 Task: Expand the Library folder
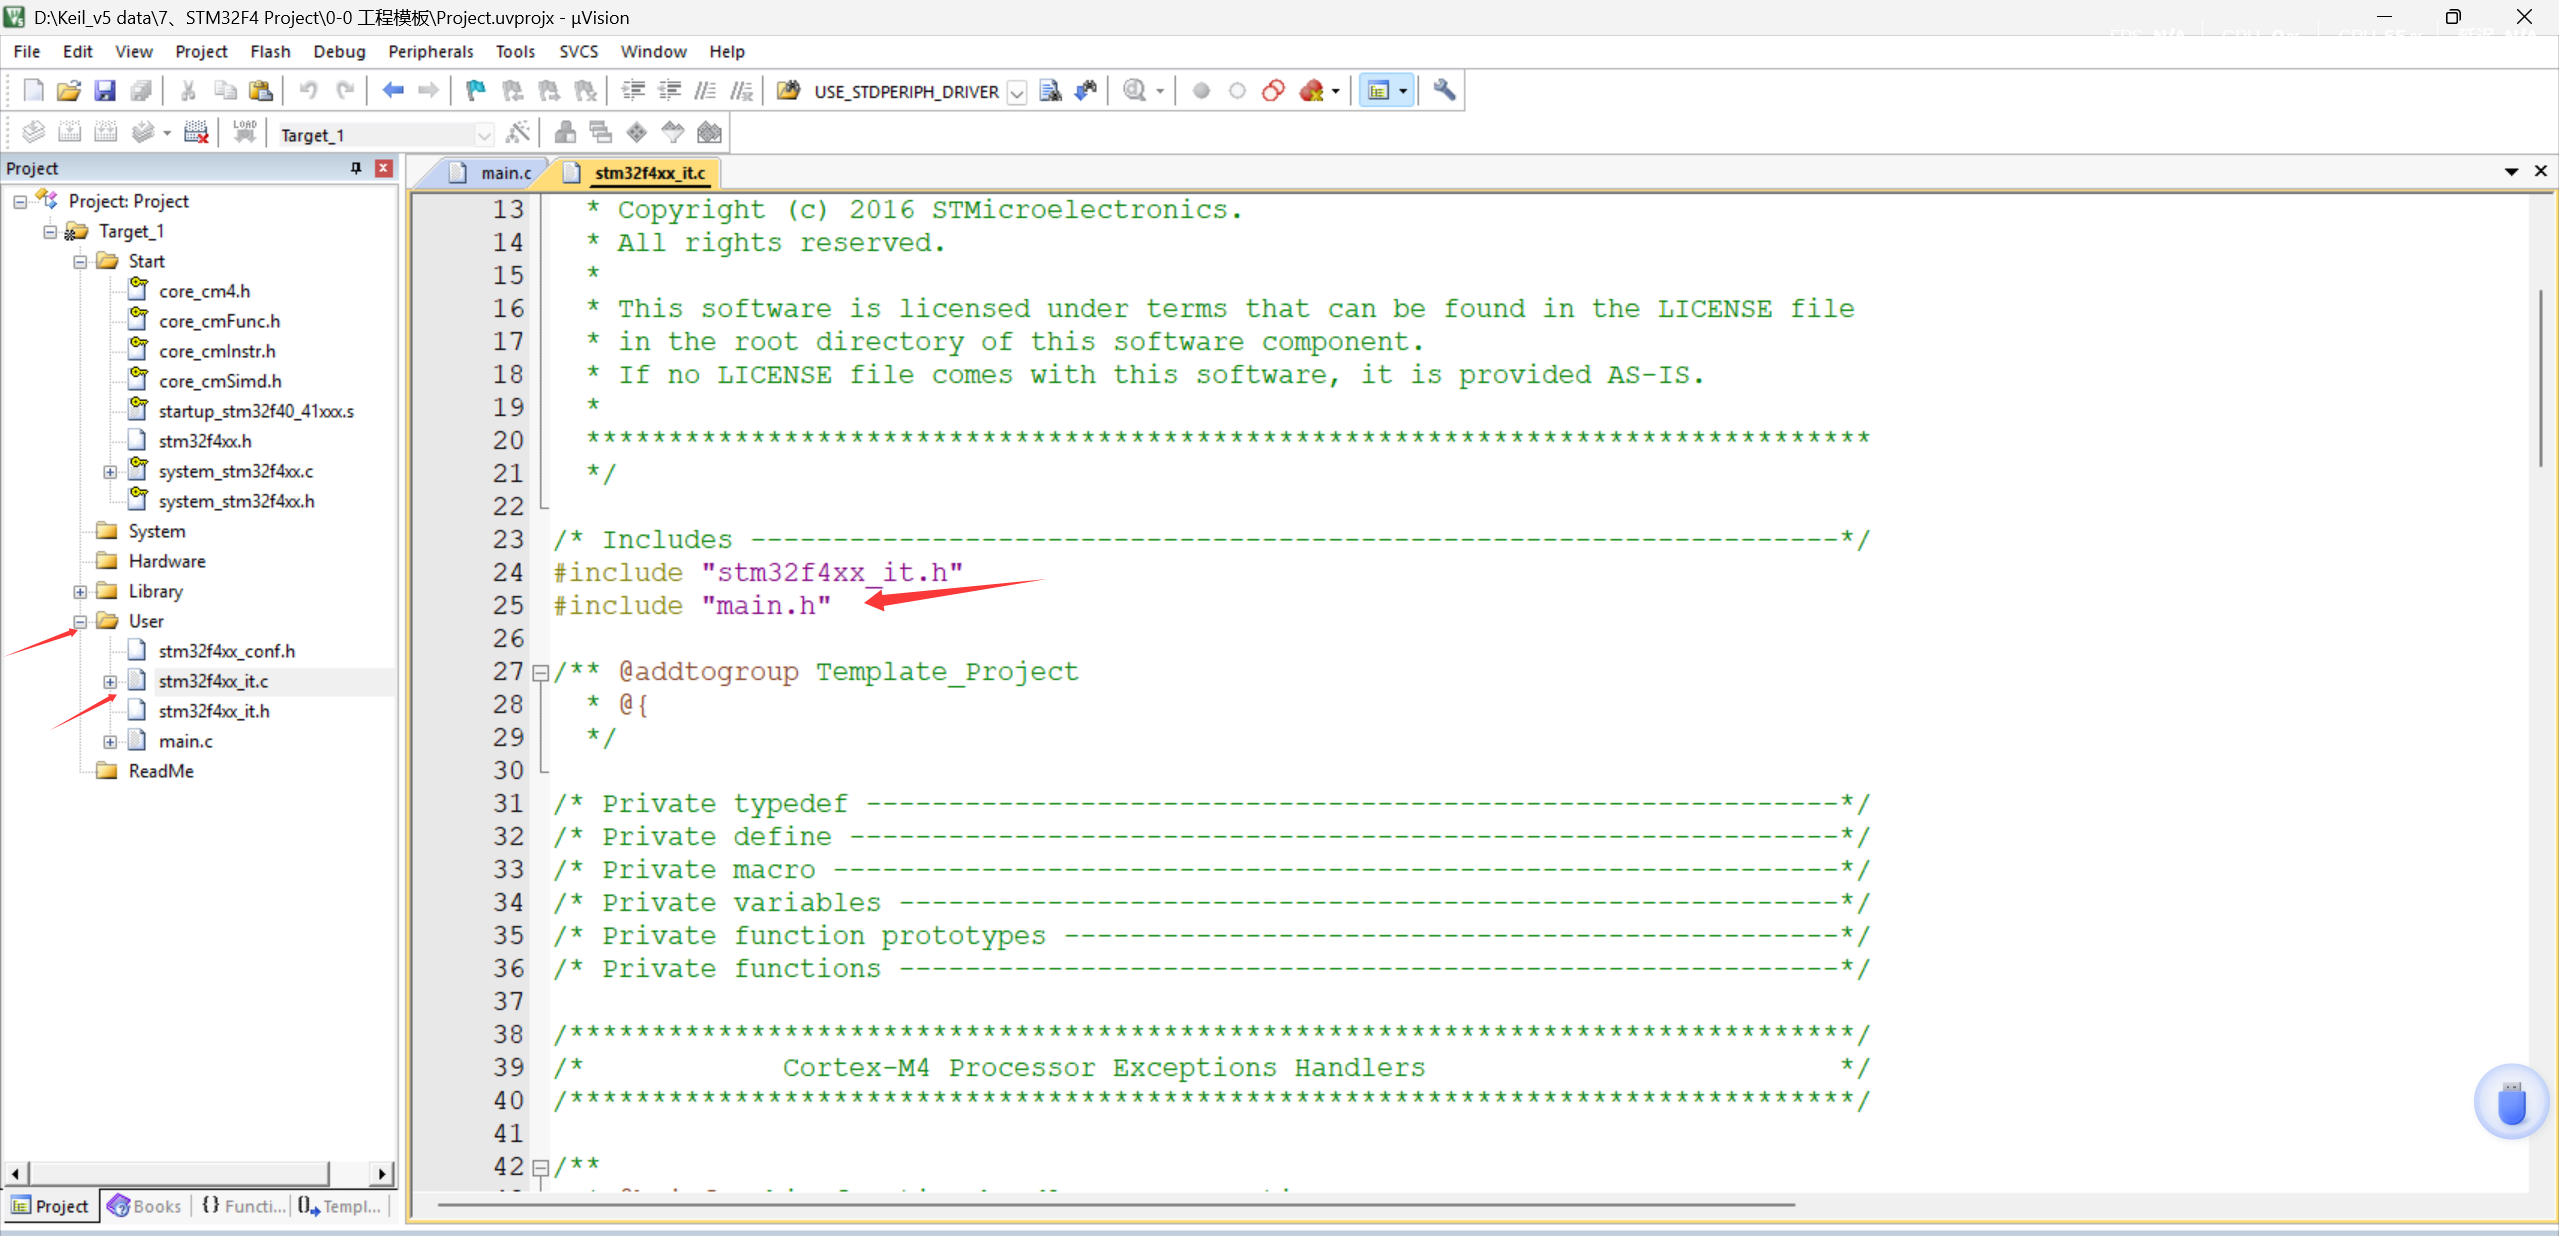point(80,592)
